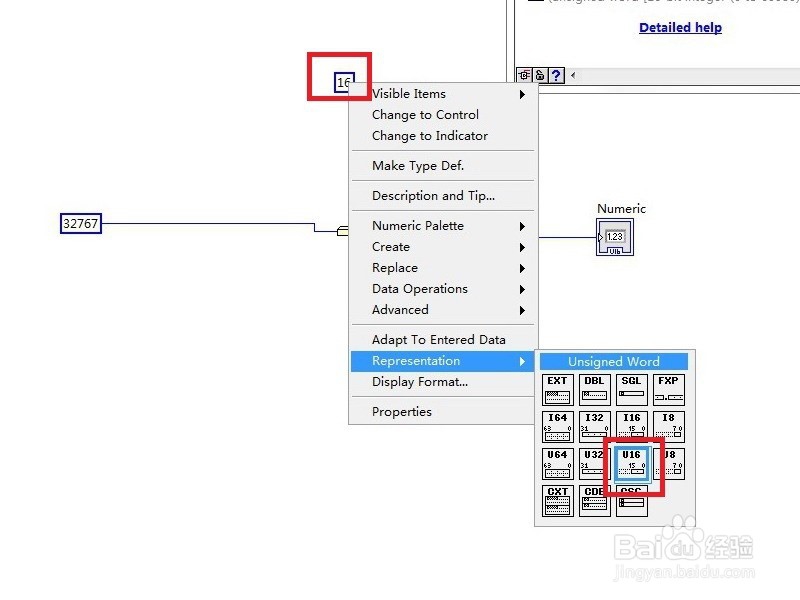Choose the CXT complex extended representation
Image resolution: width=800 pixels, height=600 pixels.
[558, 501]
